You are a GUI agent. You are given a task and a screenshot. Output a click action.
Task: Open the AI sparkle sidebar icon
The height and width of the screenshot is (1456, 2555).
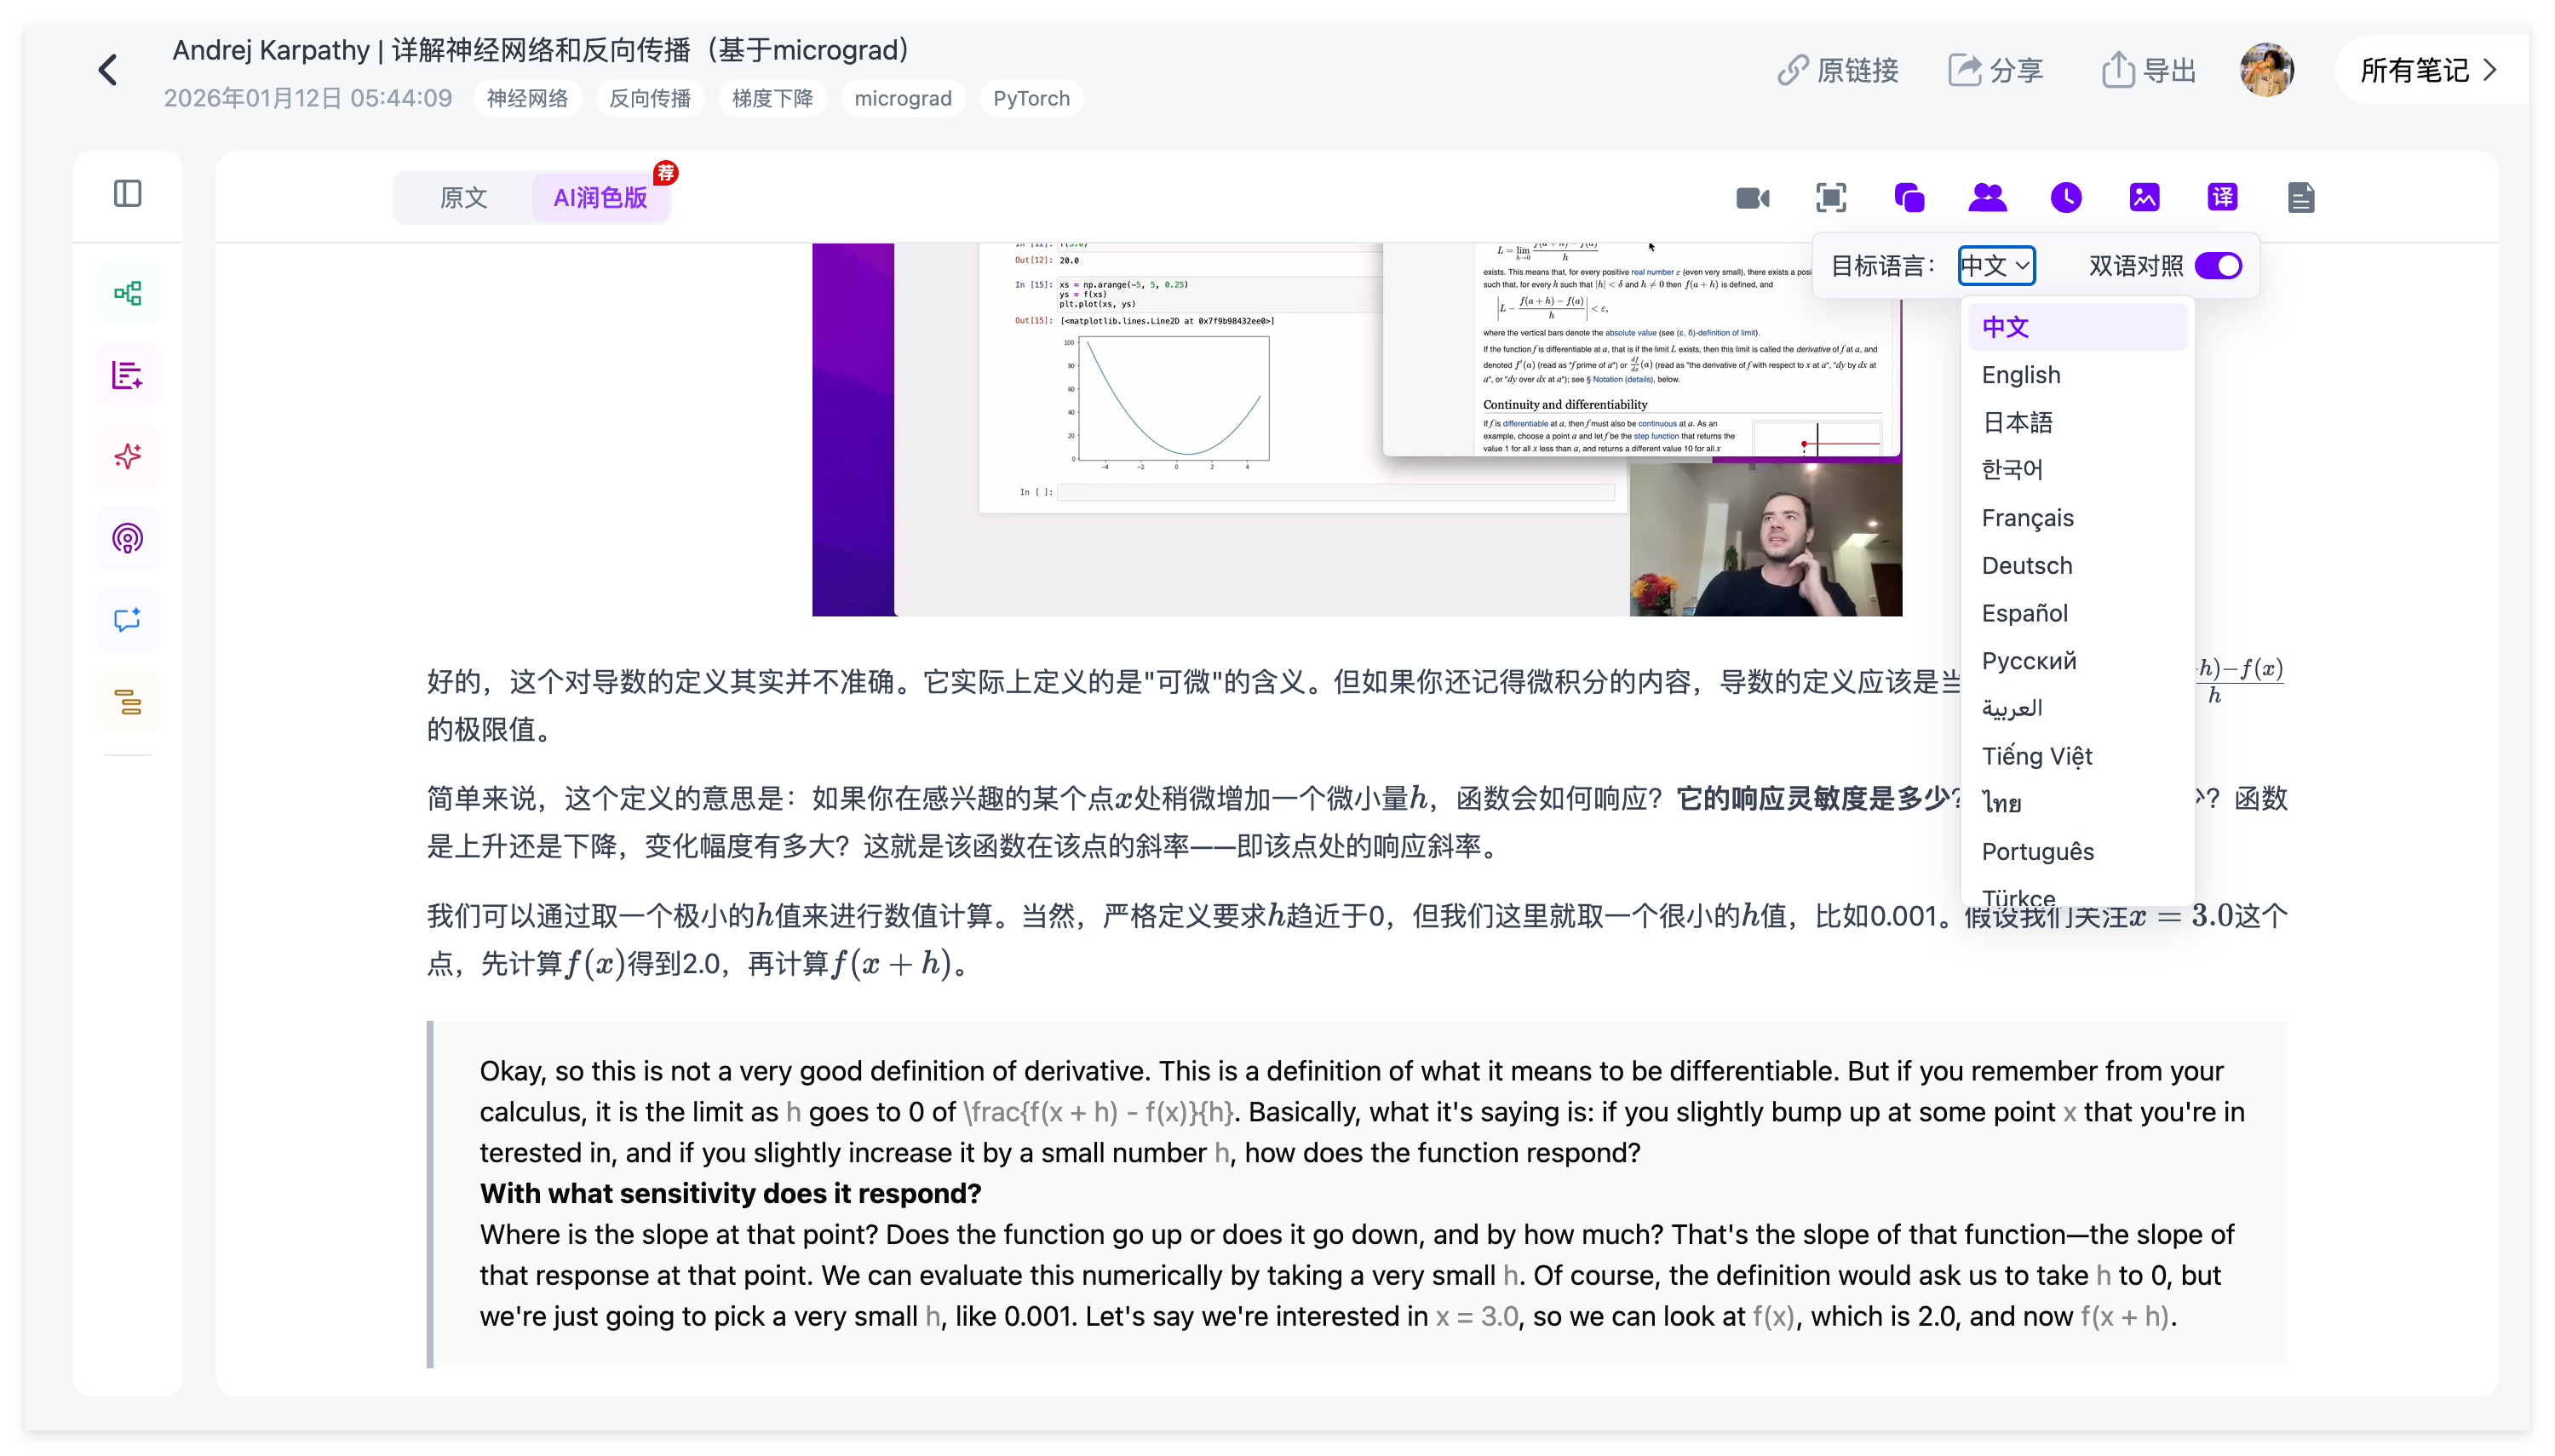[127, 457]
